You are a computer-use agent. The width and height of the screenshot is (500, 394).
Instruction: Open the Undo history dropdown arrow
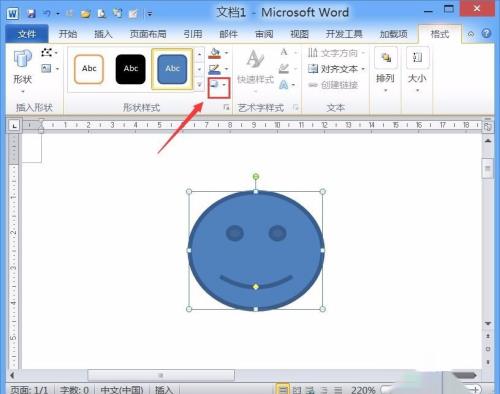(57, 14)
